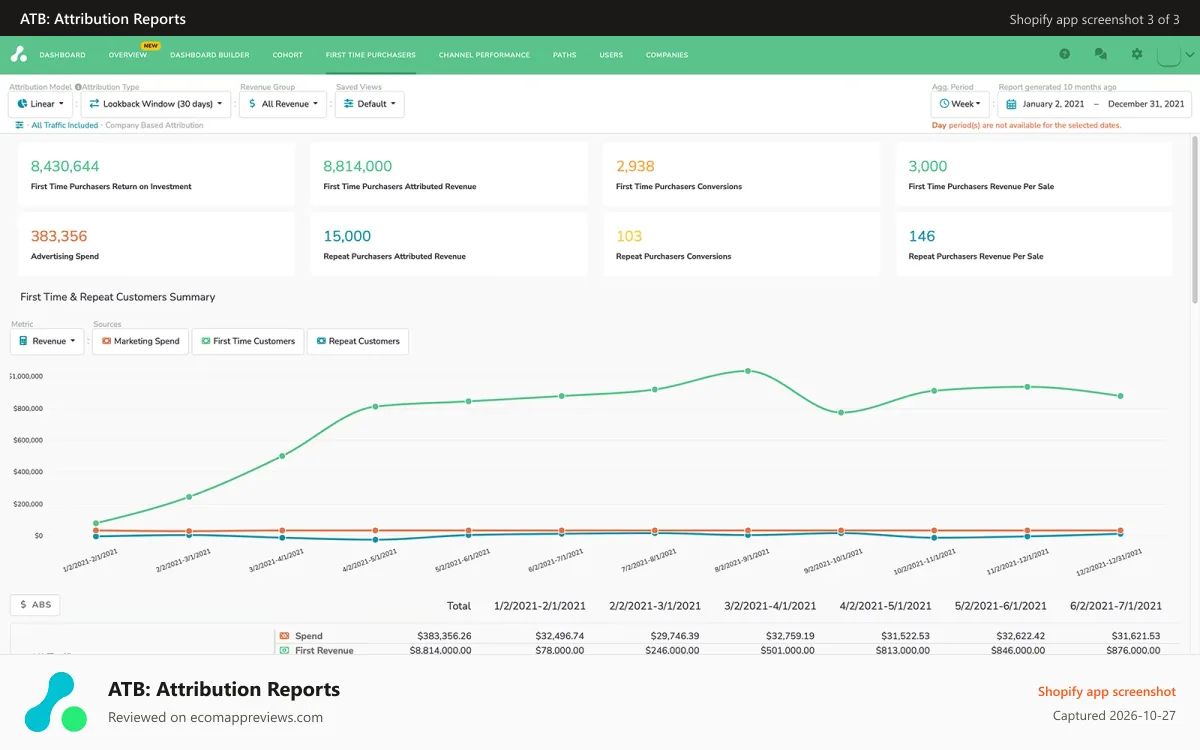Click the Total column header

pos(459,606)
